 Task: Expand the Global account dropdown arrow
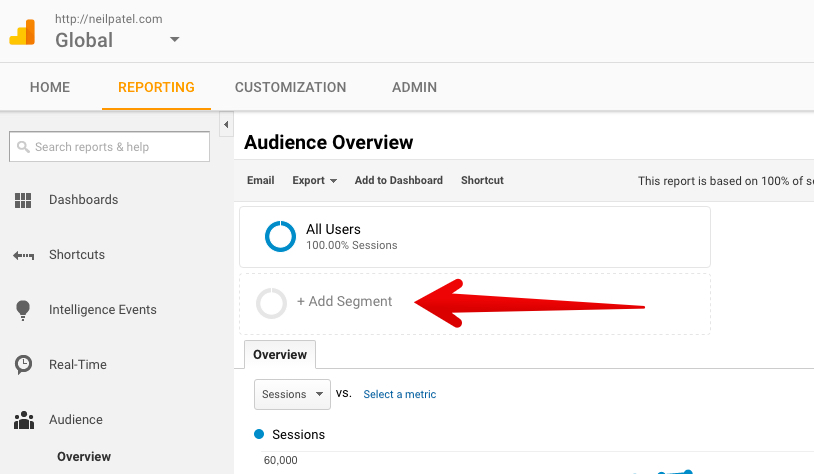pyautogui.click(x=175, y=39)
